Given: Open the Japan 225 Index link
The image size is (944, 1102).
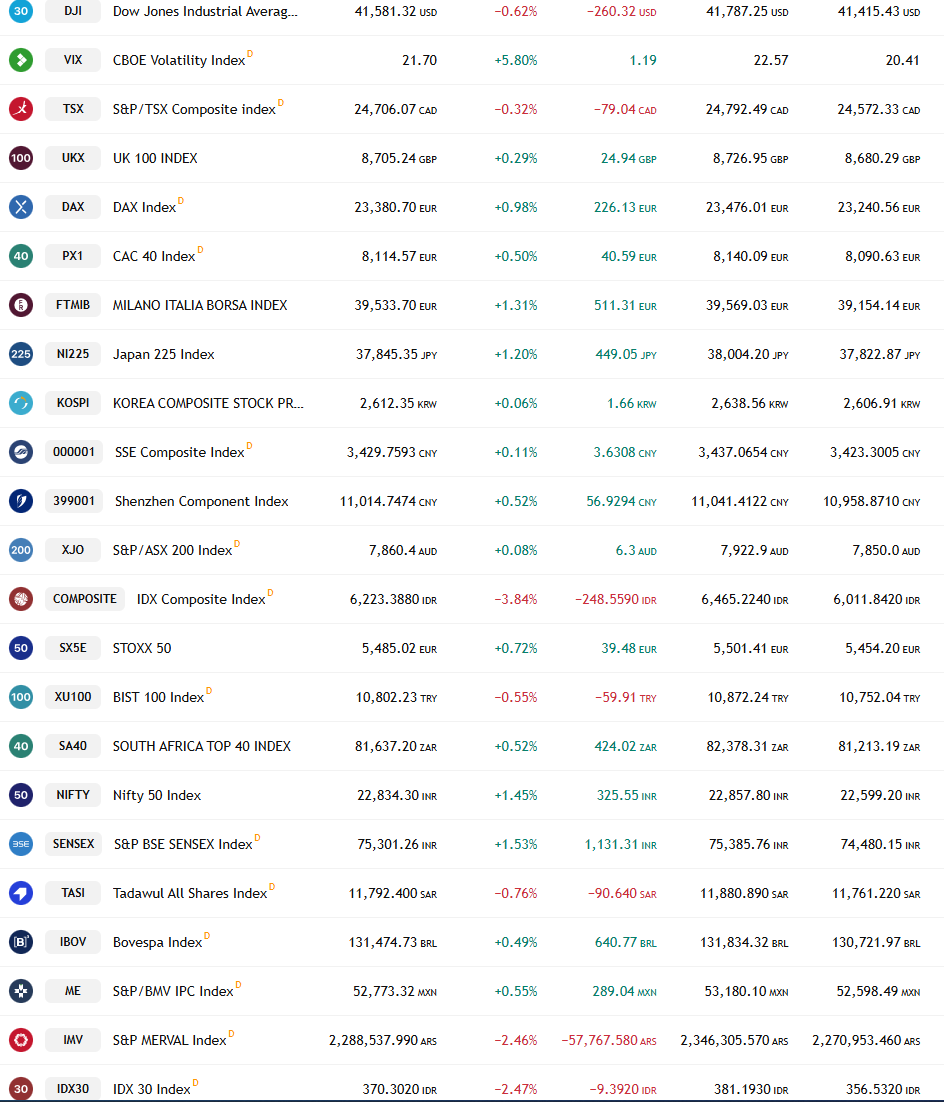Looking at the screenshot, I should (164, 354).
